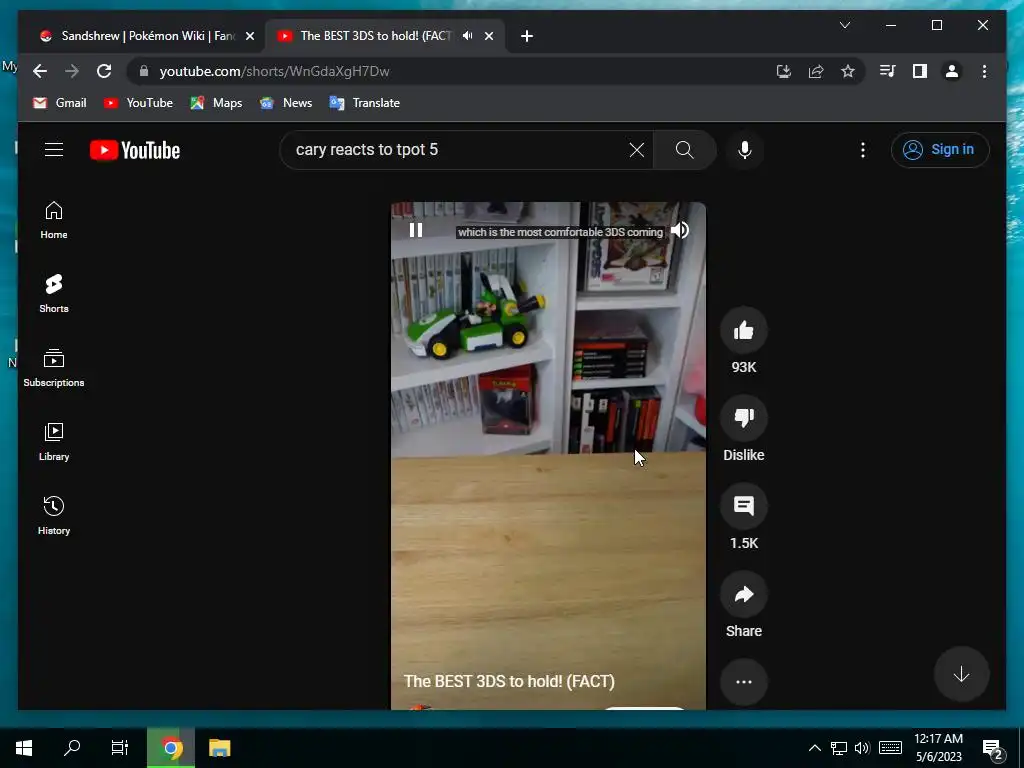
Task: Open network status tray icon
Action: [839, 748]
